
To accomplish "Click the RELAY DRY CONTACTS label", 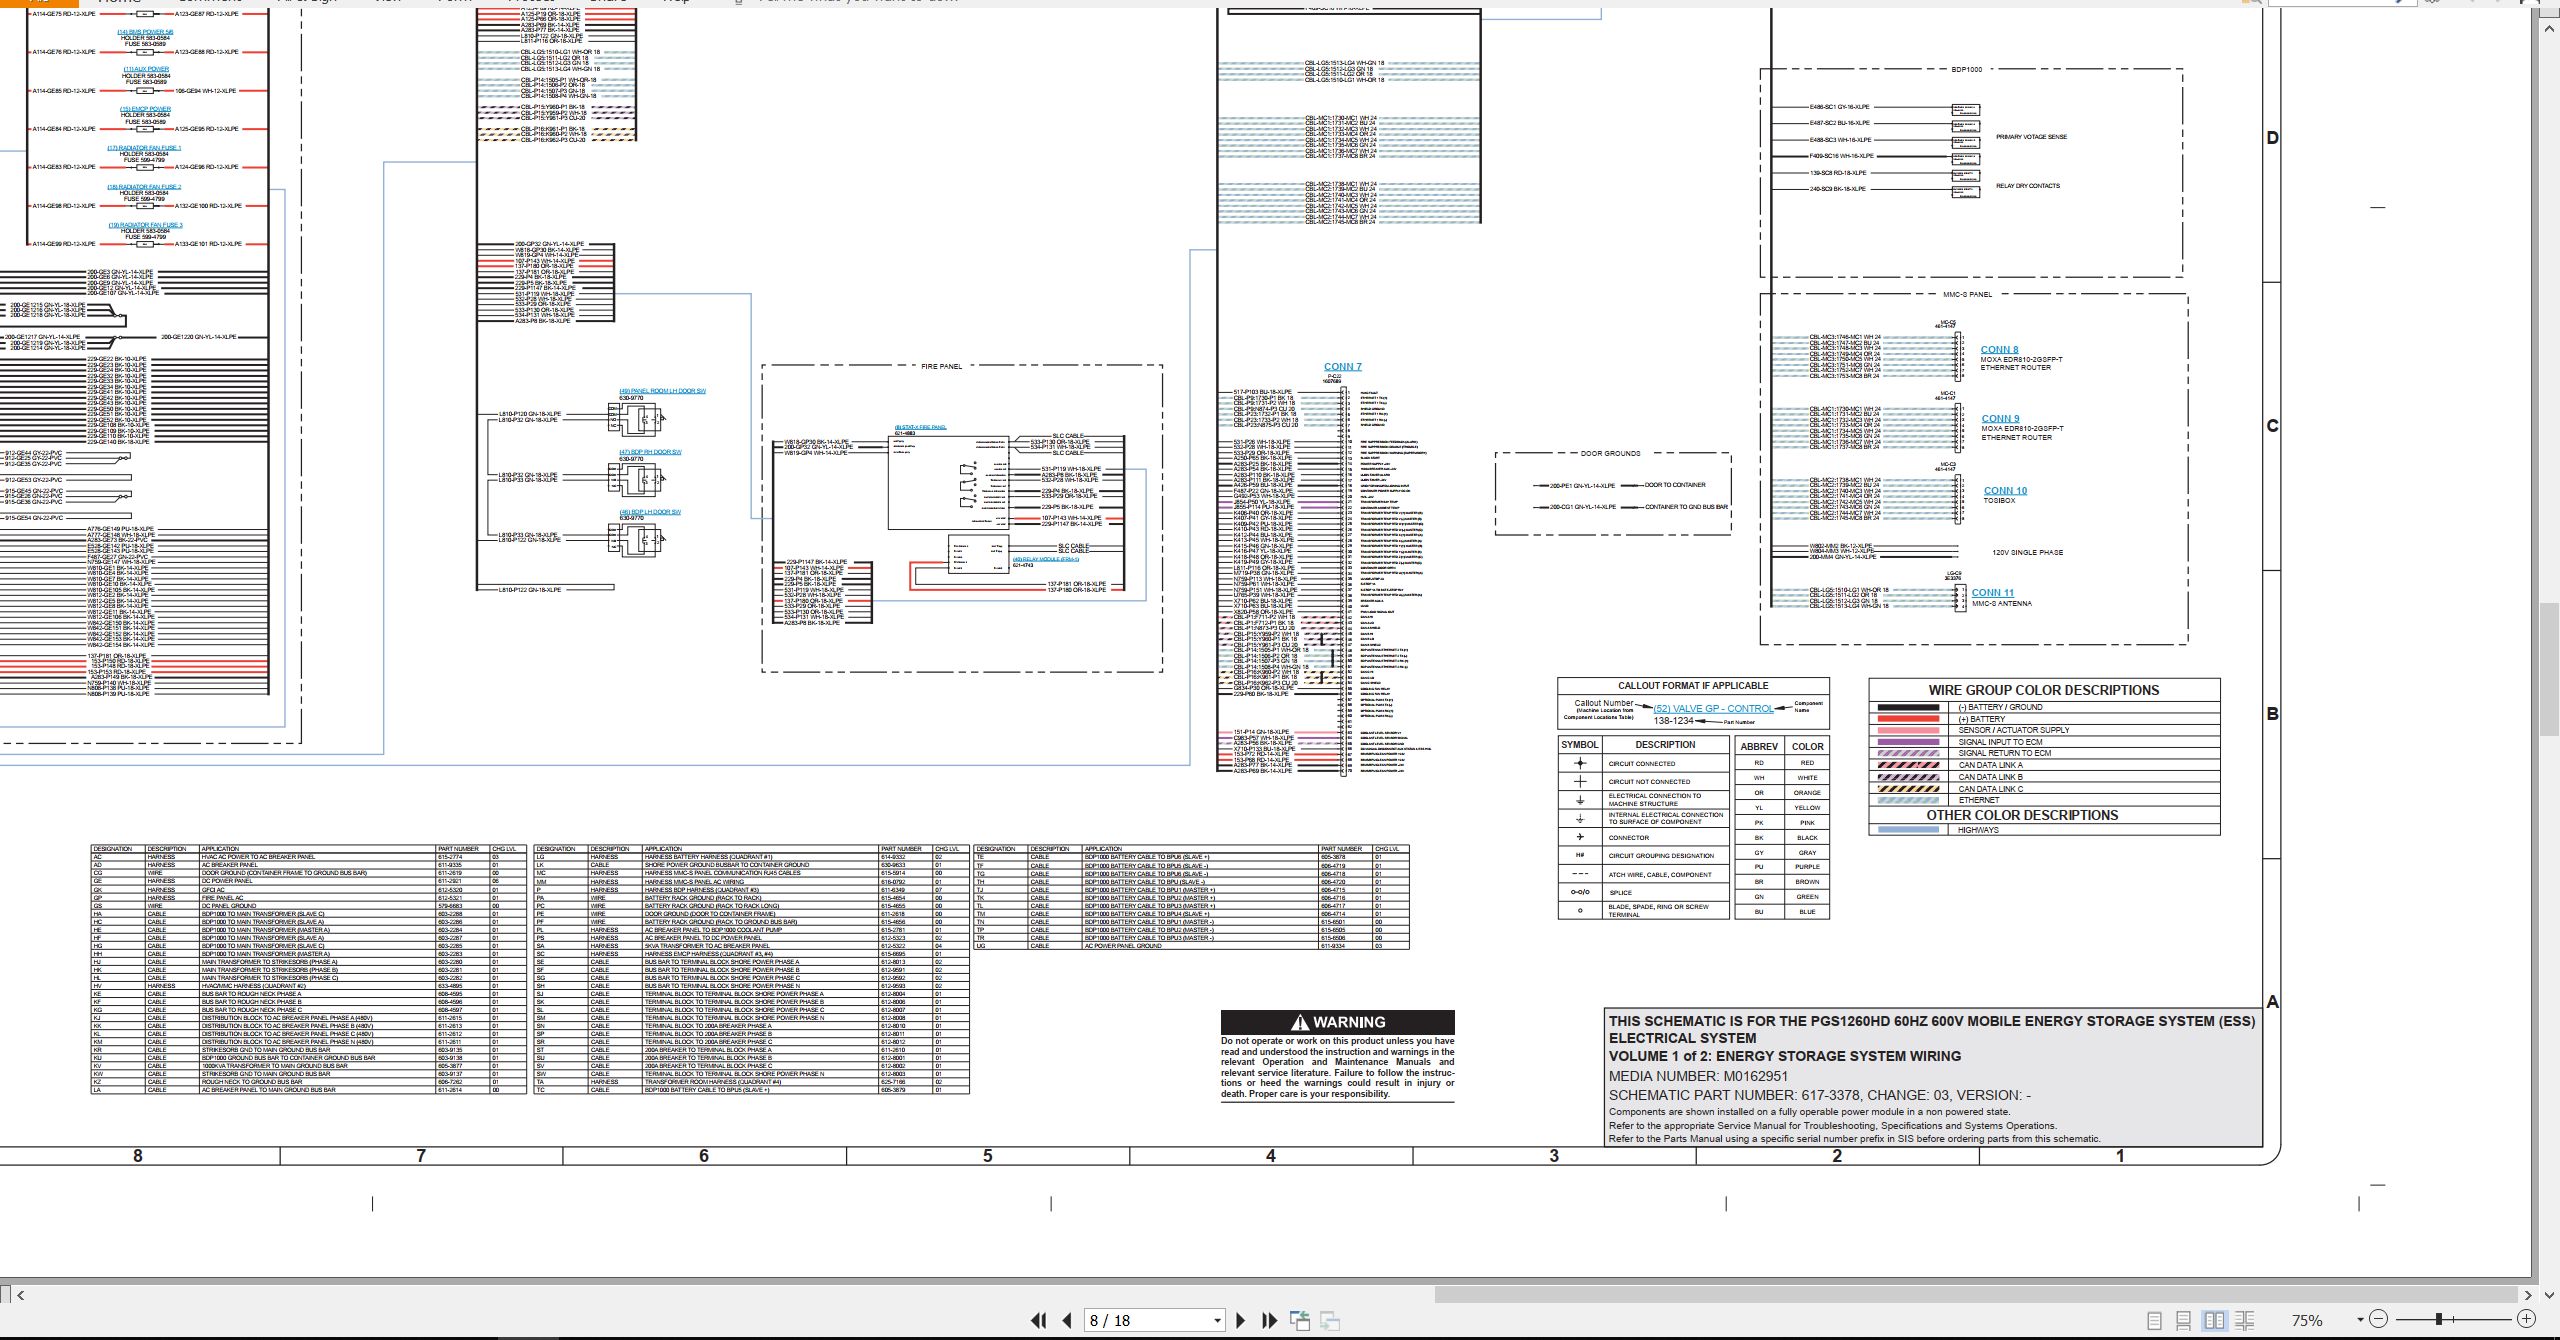I will 2028,186.
